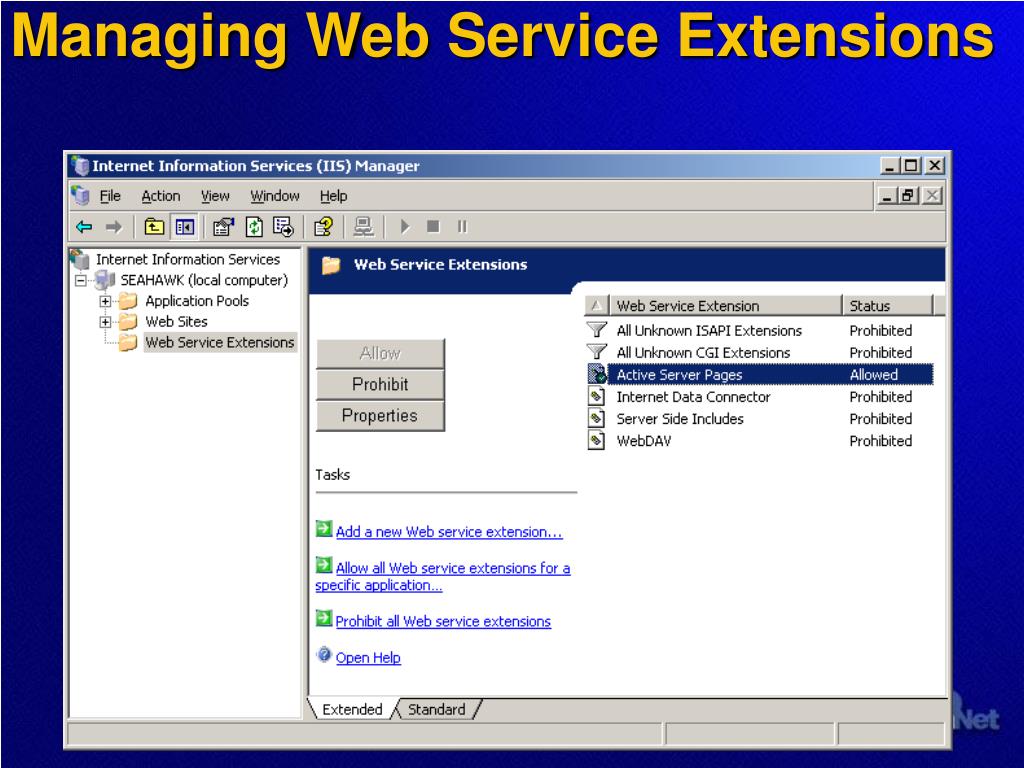
Task: Click the Stop item square icon
Action: tap(433, 227)
